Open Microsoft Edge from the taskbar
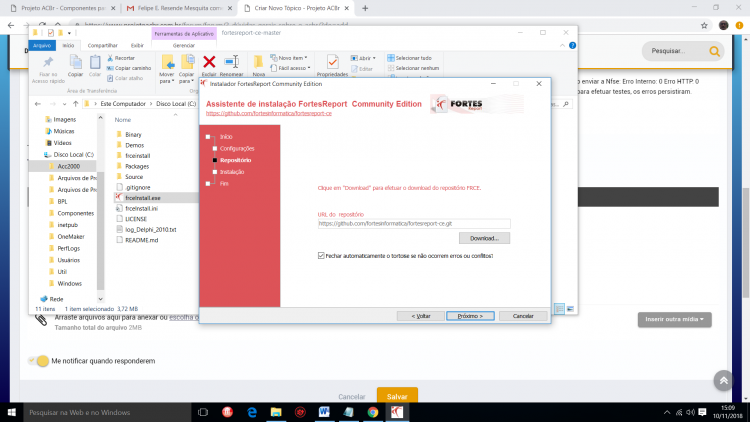The image size is (750, 422). click(252, 412)
